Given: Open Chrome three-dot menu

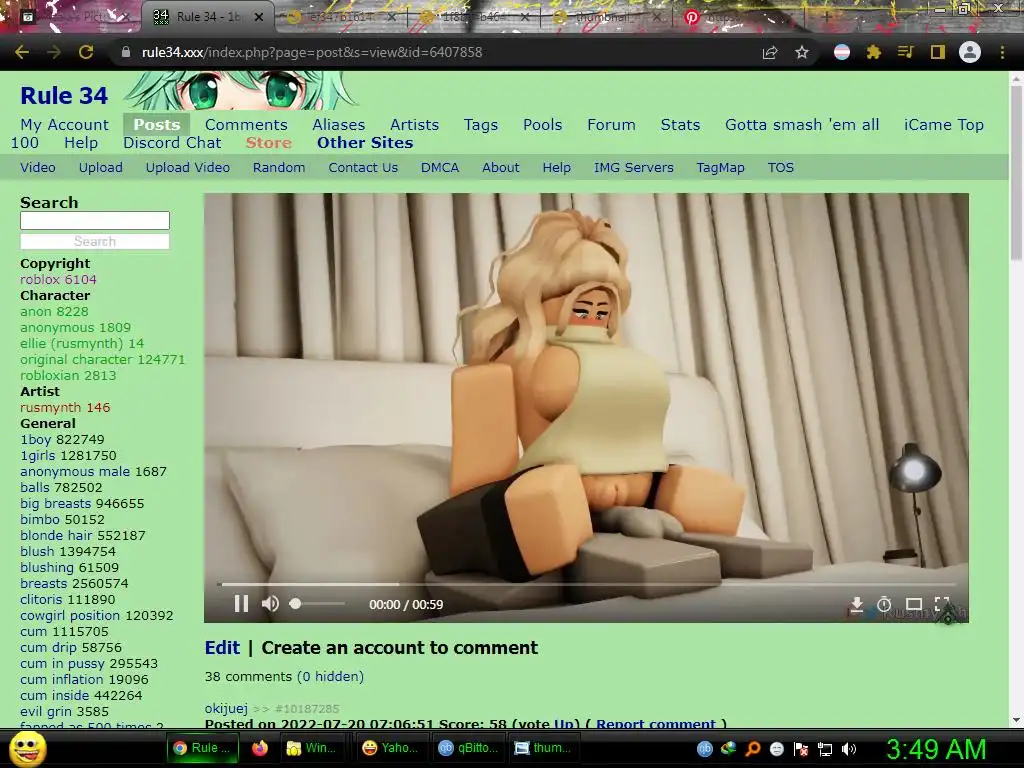Looking at the screenshot, I should pos(1002,52).
